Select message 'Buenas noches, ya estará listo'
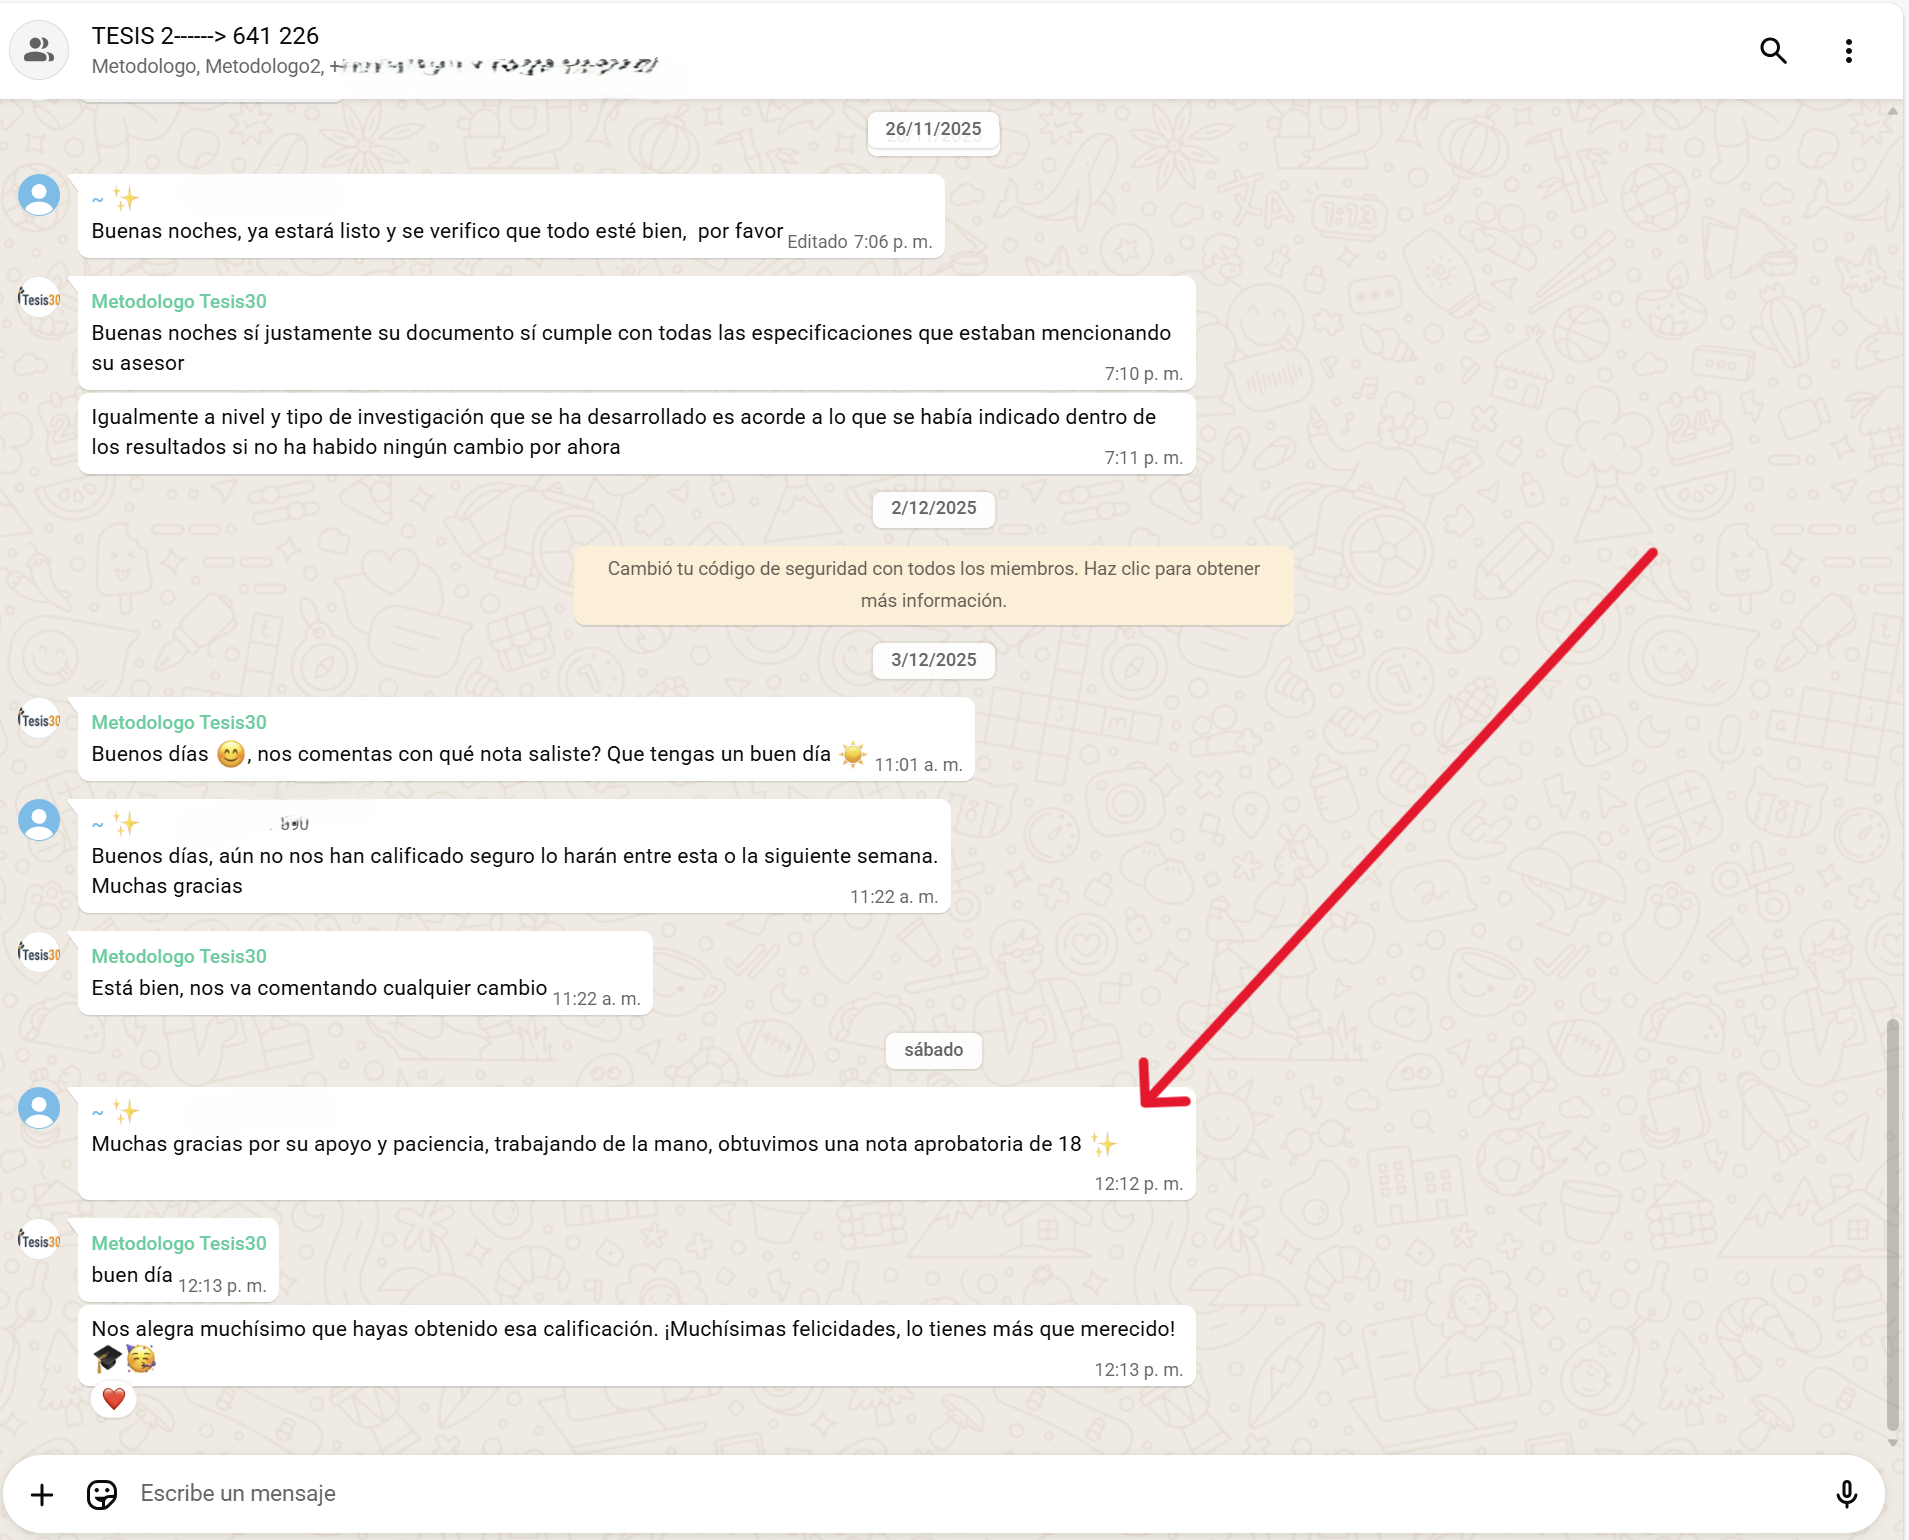This screenshot has width=1909, height=1540. pyautogui.click(x=511, y=216)
